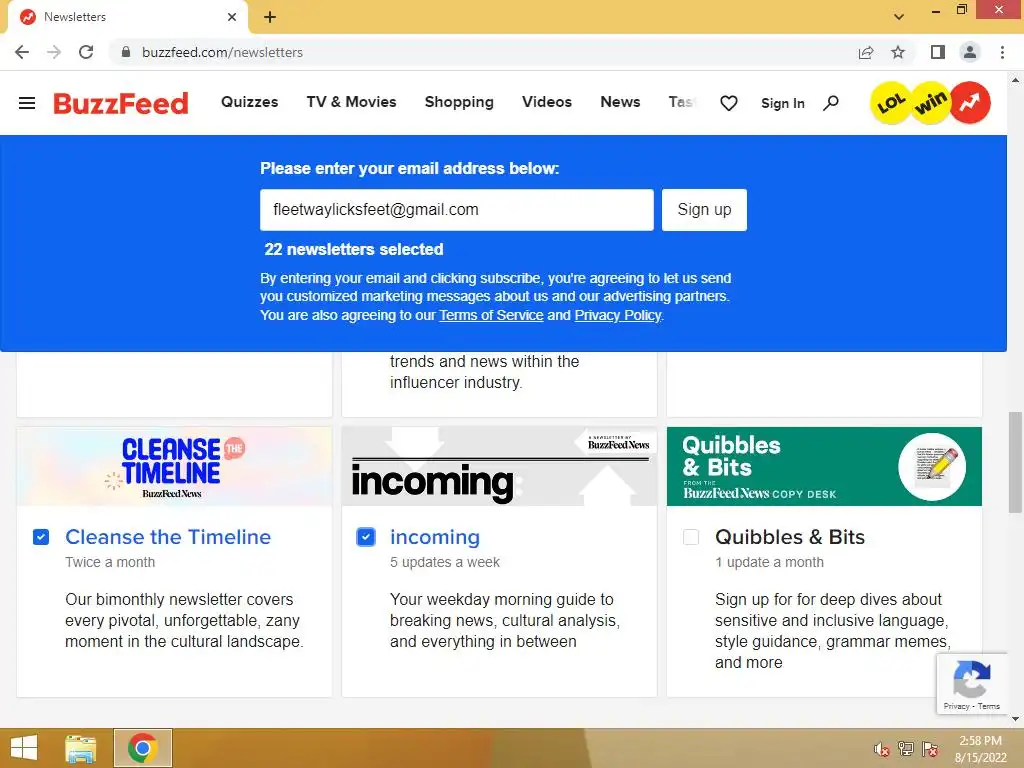Bookmark this page with star icon
This screenshot has height=768, width=1024.
pos(898,52)
